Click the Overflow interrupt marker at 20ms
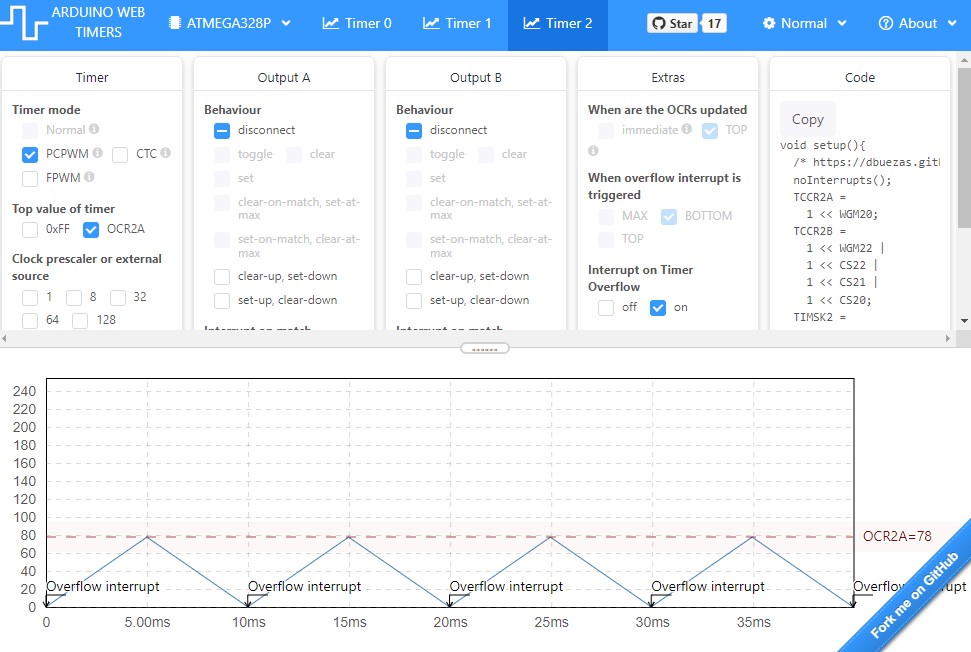The image size is (971, 652). (506, 586)
